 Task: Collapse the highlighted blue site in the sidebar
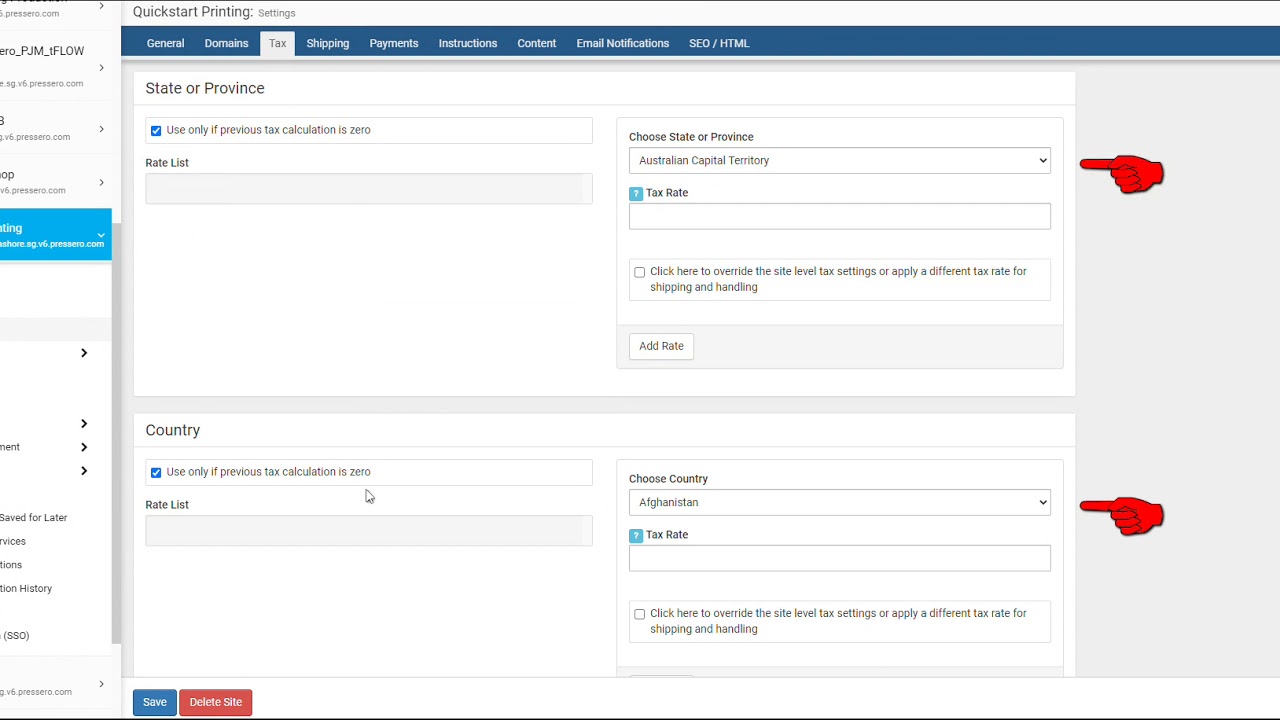[x=101, y=235]
